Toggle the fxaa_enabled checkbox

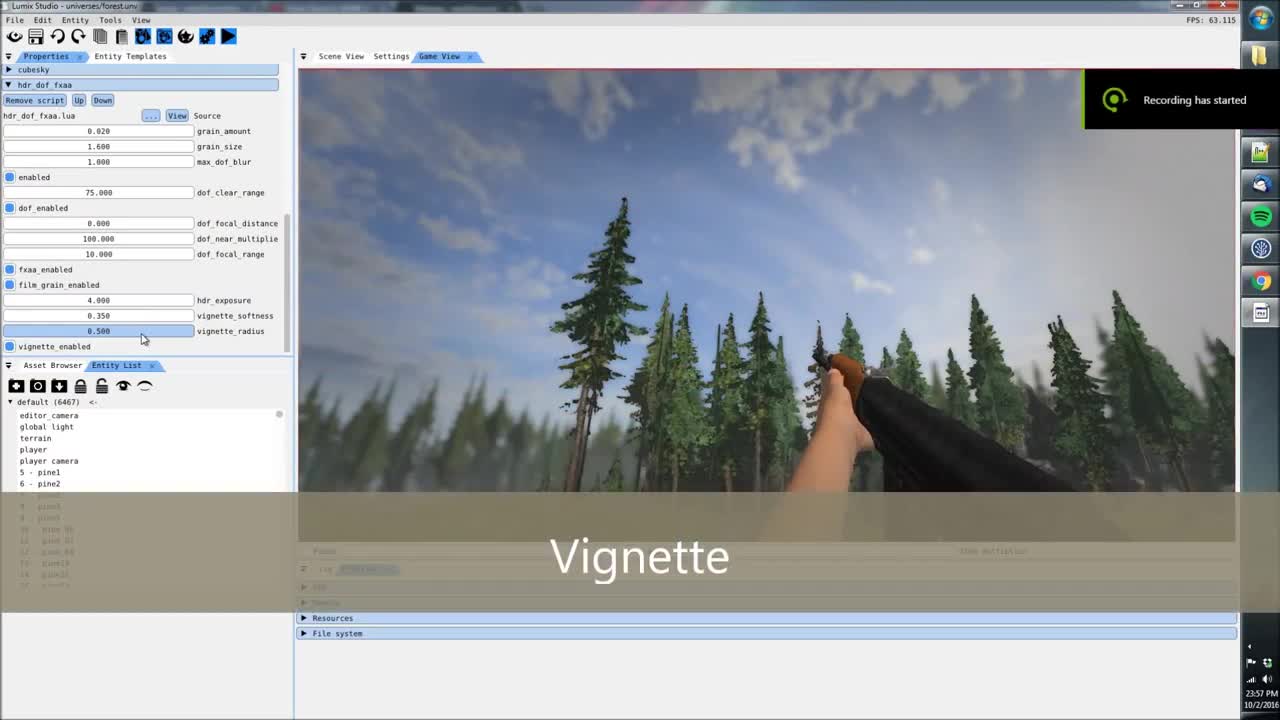point(10,269)
